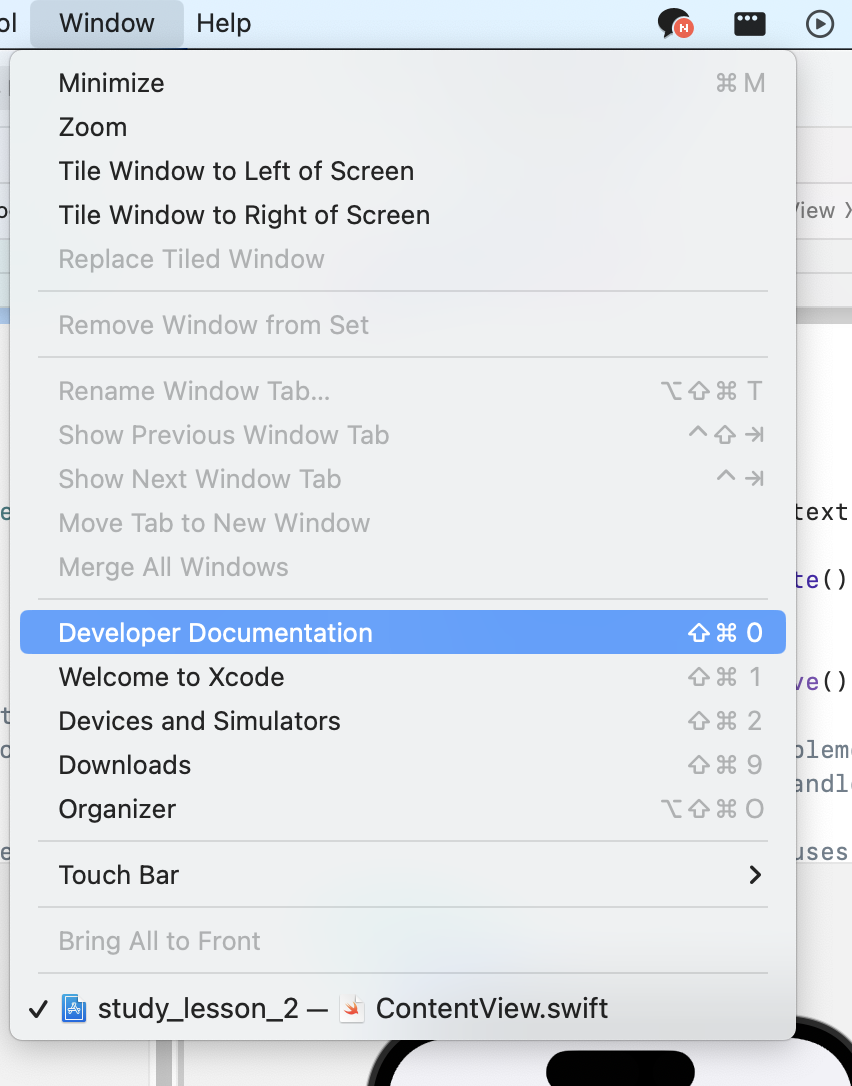Choose Minimize from the Window menu
The width and height of the screenshot is (852, 1086).
[403, 83]
